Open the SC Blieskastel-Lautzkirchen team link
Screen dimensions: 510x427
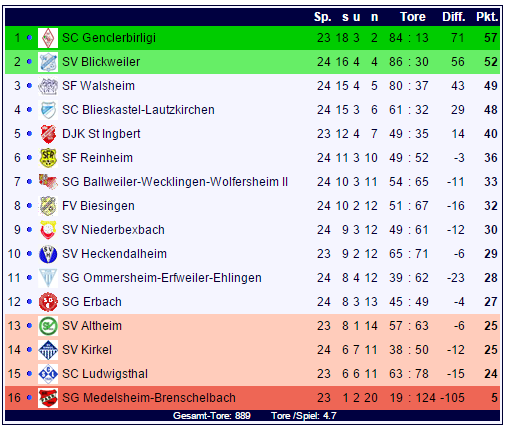pos(138,110)
